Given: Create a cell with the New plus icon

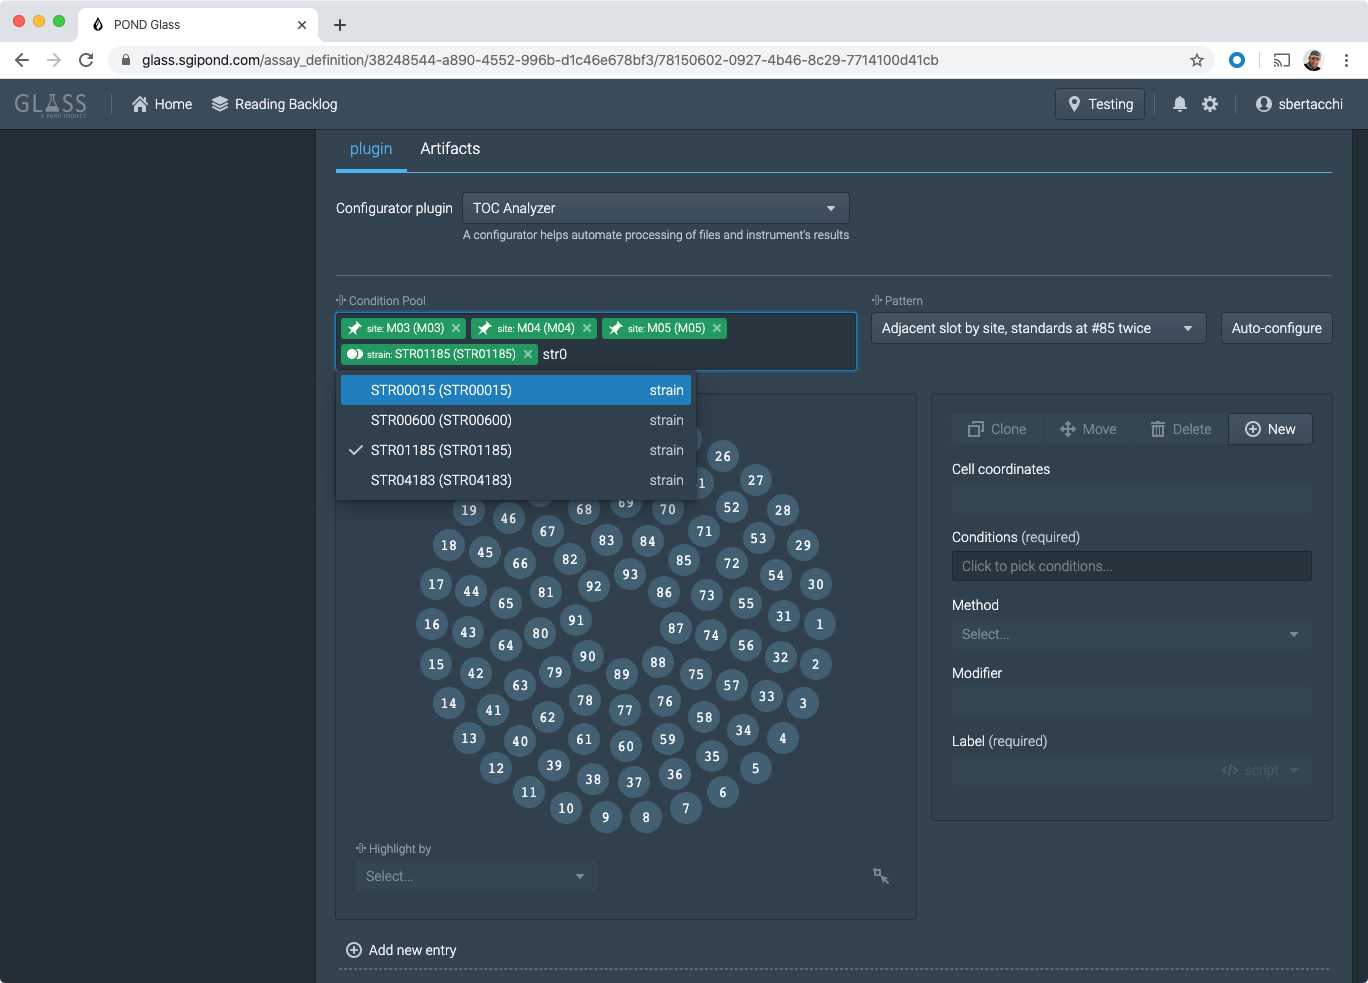Looking at the screenshot, I should [1253, 429].
